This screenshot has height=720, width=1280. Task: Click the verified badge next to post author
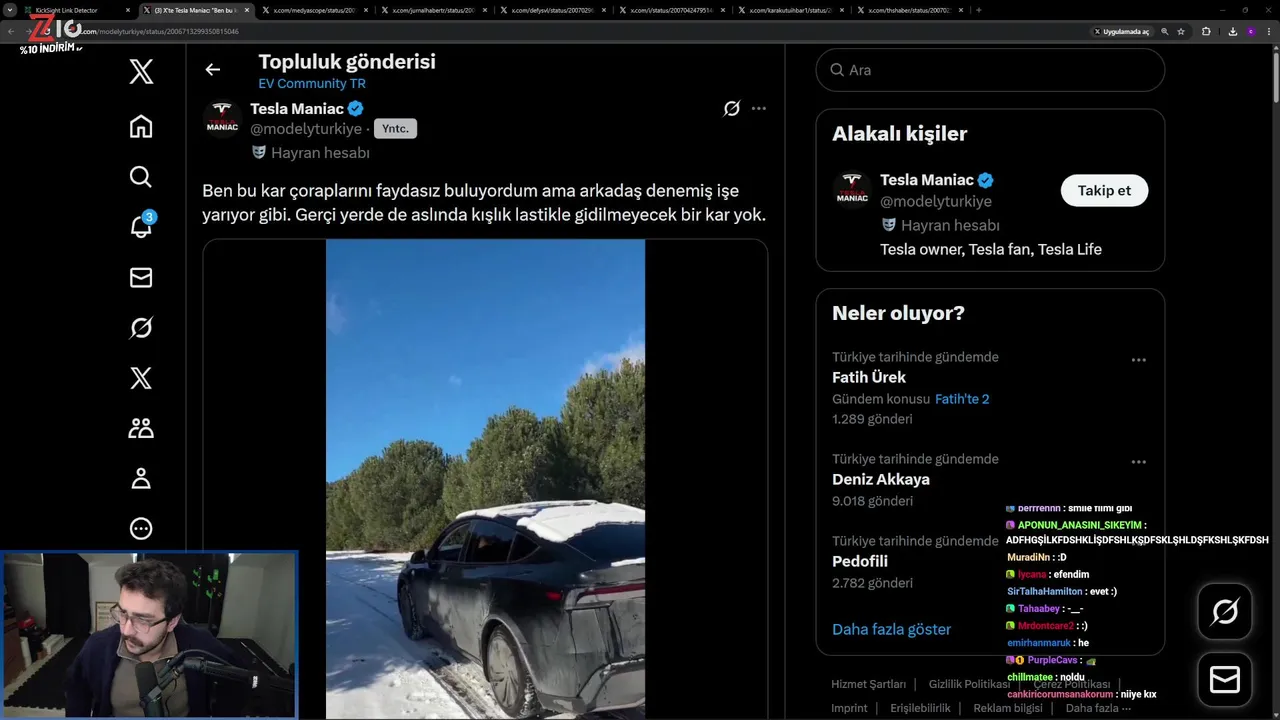click(356, 108)
